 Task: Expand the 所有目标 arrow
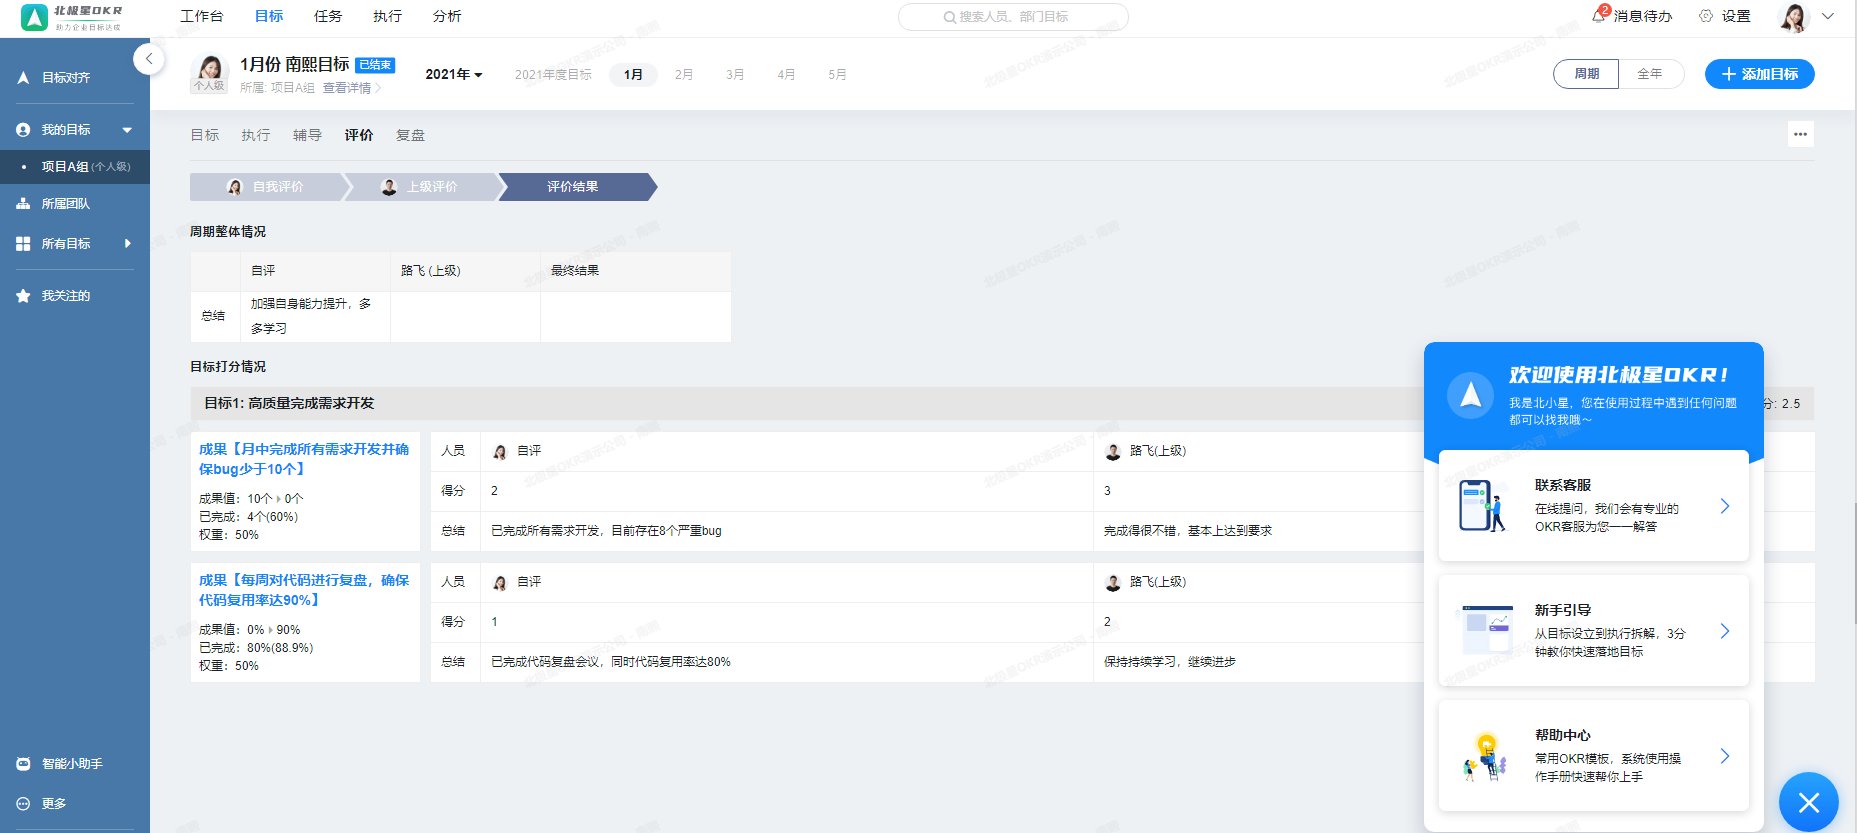point(127,243)
